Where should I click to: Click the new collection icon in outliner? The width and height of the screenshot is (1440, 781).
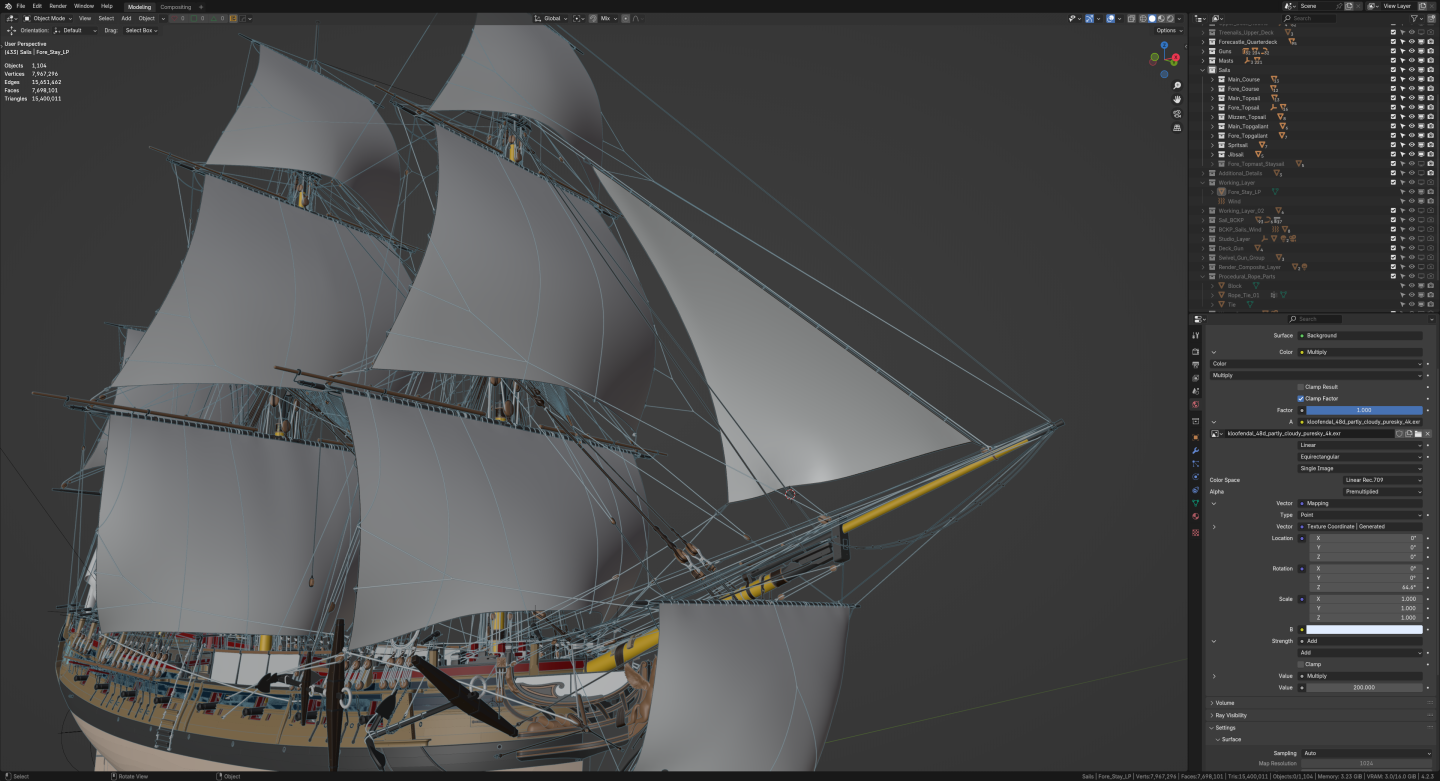click(1429, 18)
